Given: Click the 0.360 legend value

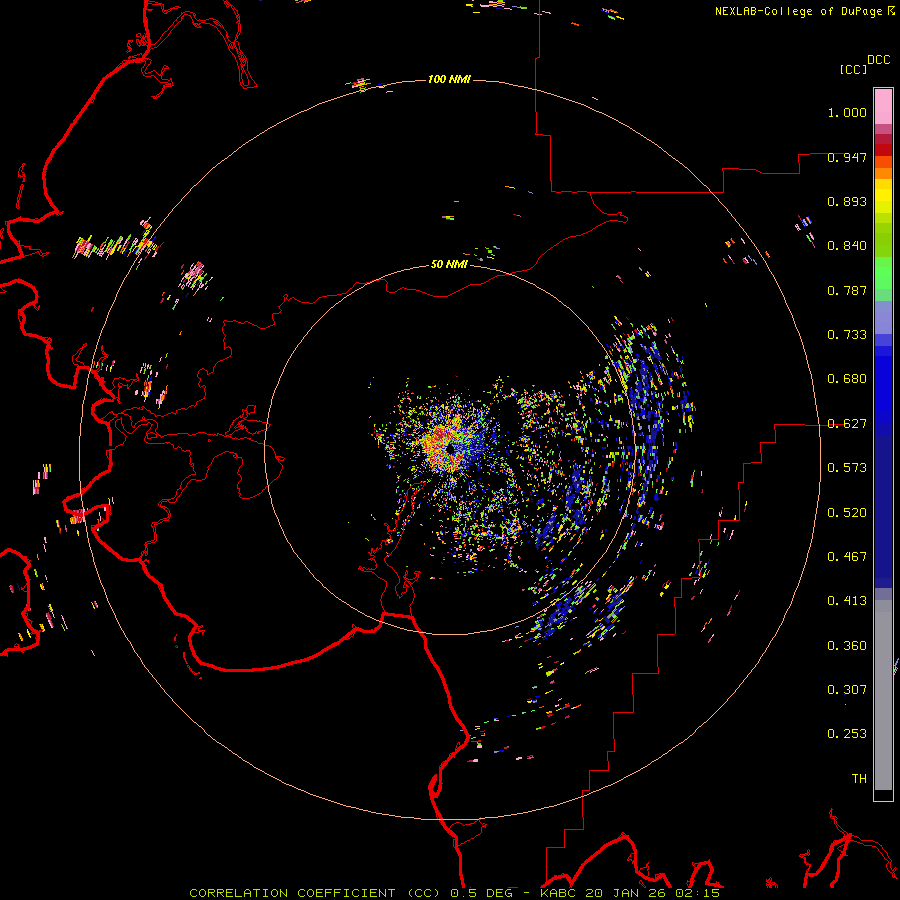Looking at the screenshot, I should [x=847, y=645].
